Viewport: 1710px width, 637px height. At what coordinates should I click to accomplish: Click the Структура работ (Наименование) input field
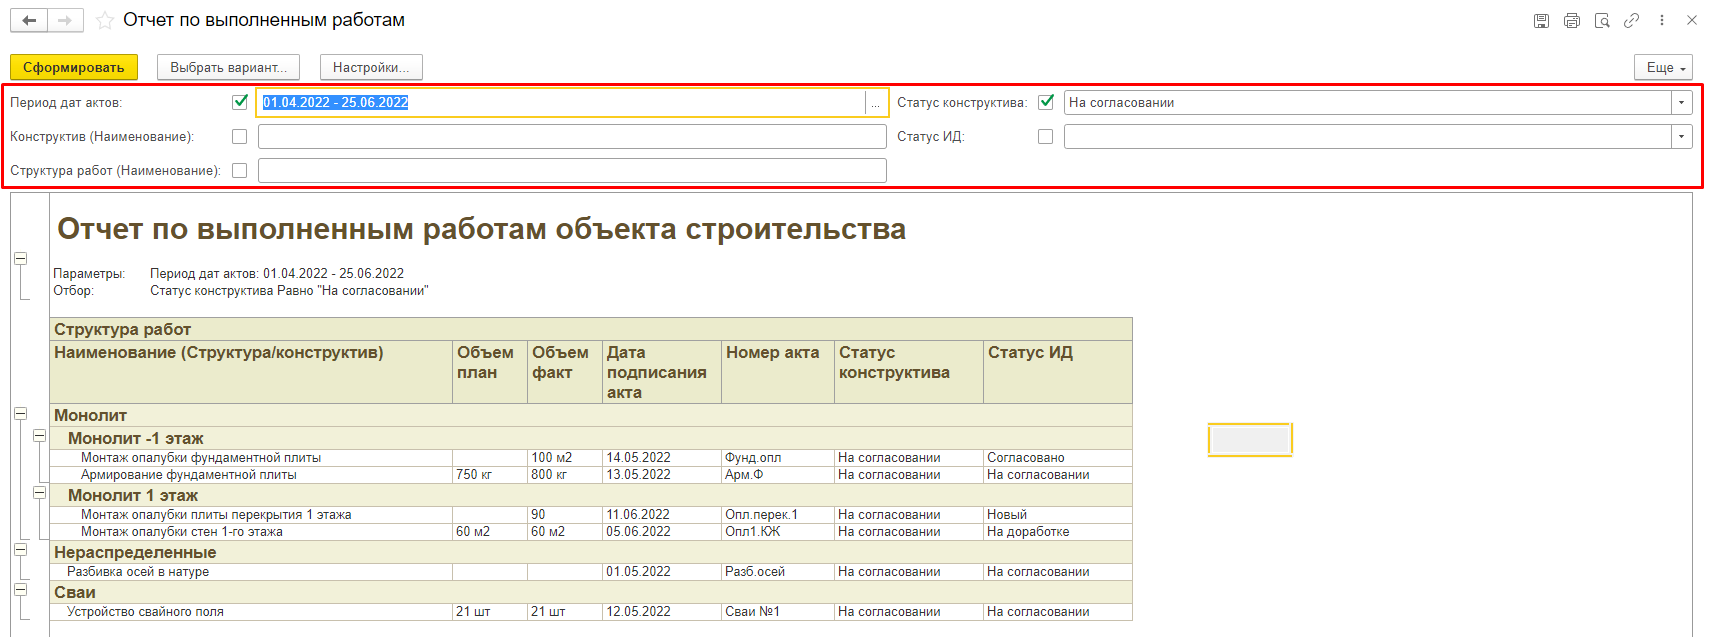pos(572,170)
